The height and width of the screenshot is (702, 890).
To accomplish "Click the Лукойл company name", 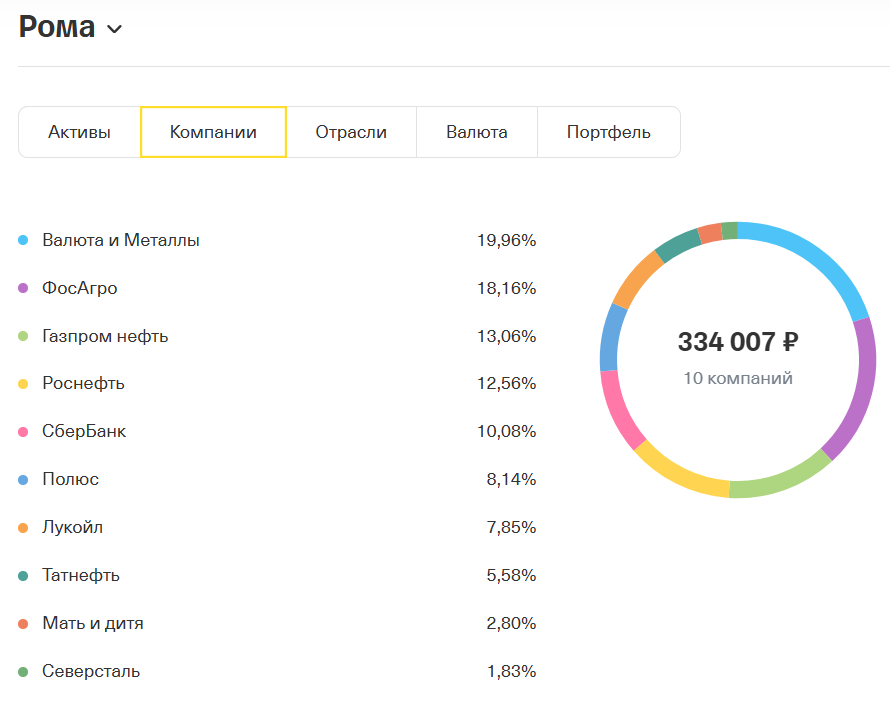I will coord(73,527).
